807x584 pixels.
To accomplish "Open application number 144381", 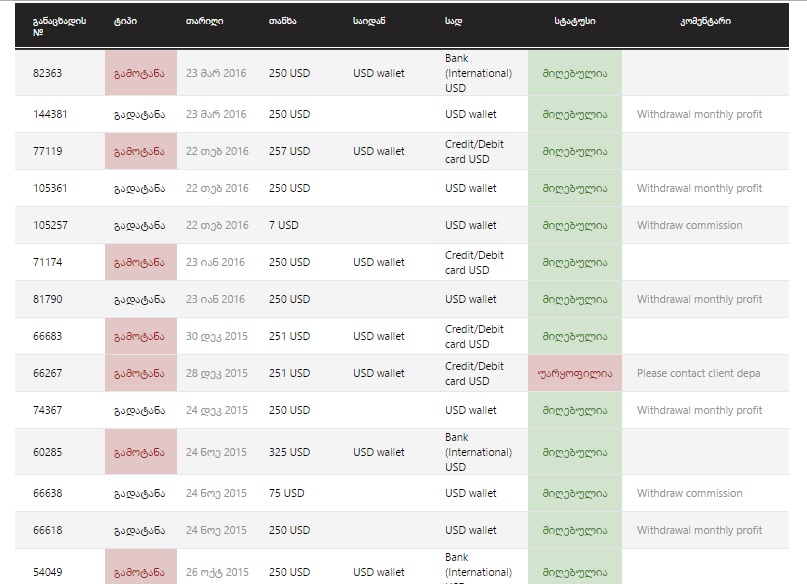I will pyautogui.click(x=52, y=114).
